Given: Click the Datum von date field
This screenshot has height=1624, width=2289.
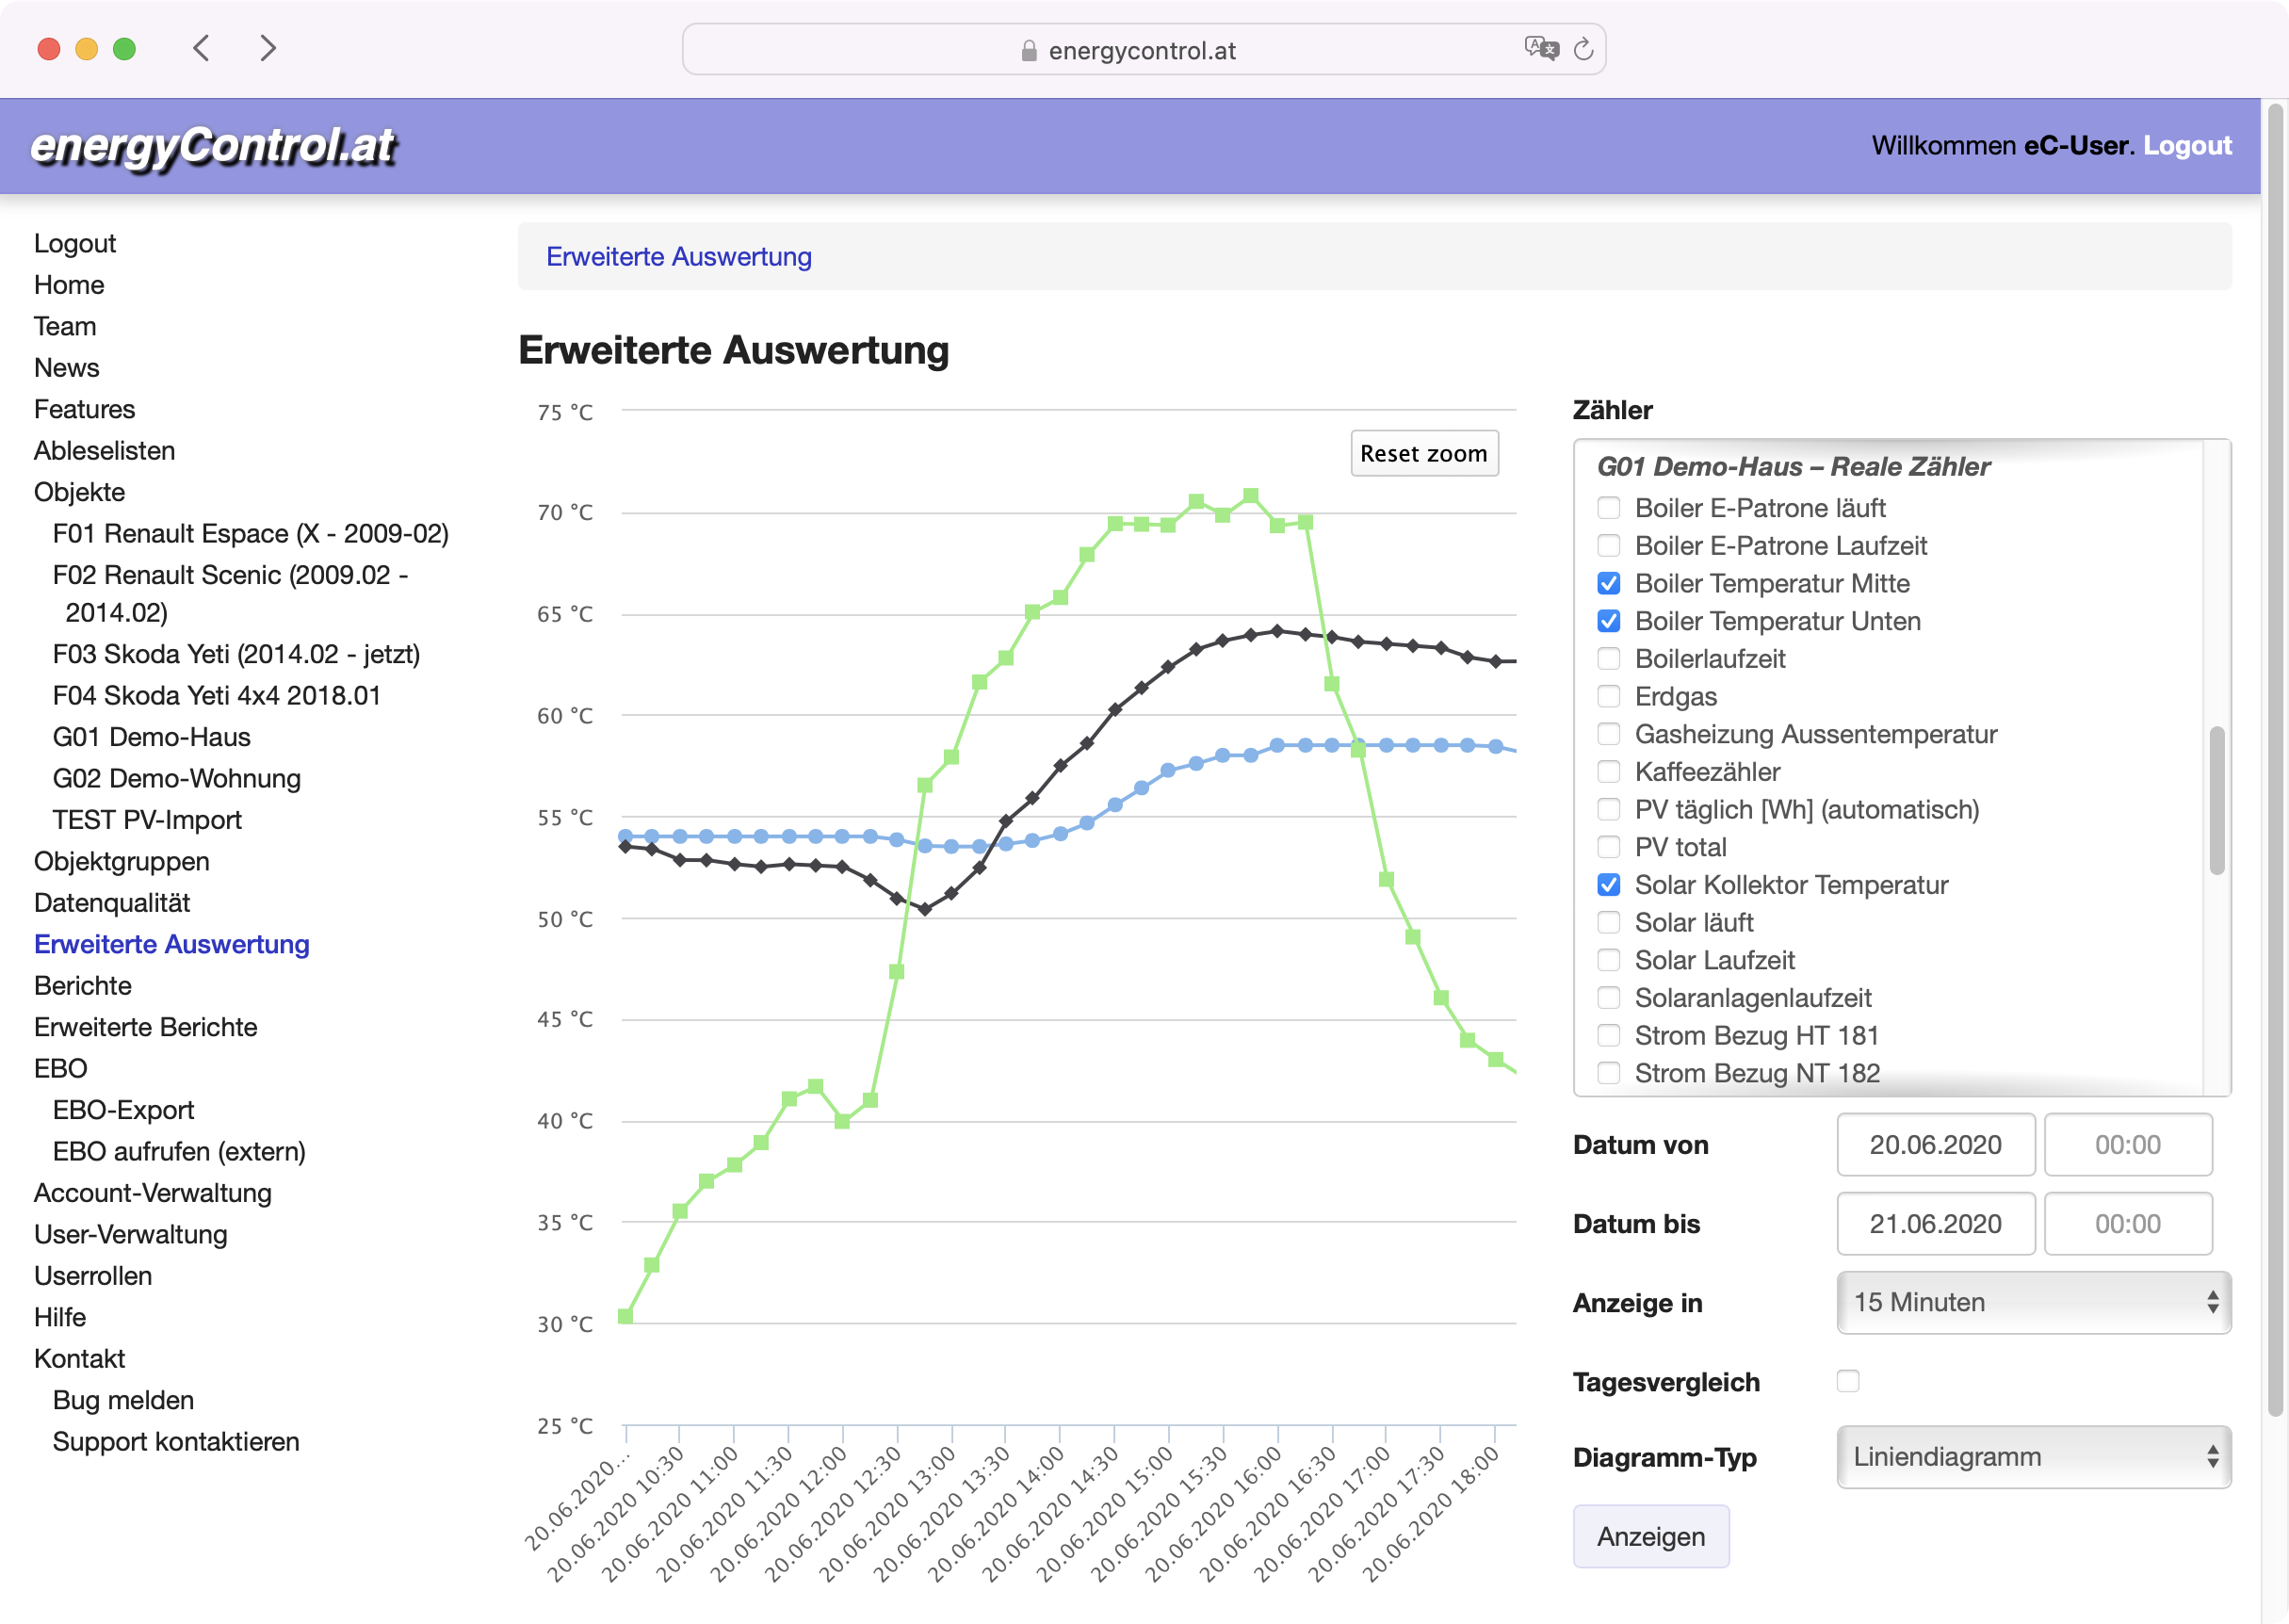Looking at the screenshot, I should (1934, 1145).
